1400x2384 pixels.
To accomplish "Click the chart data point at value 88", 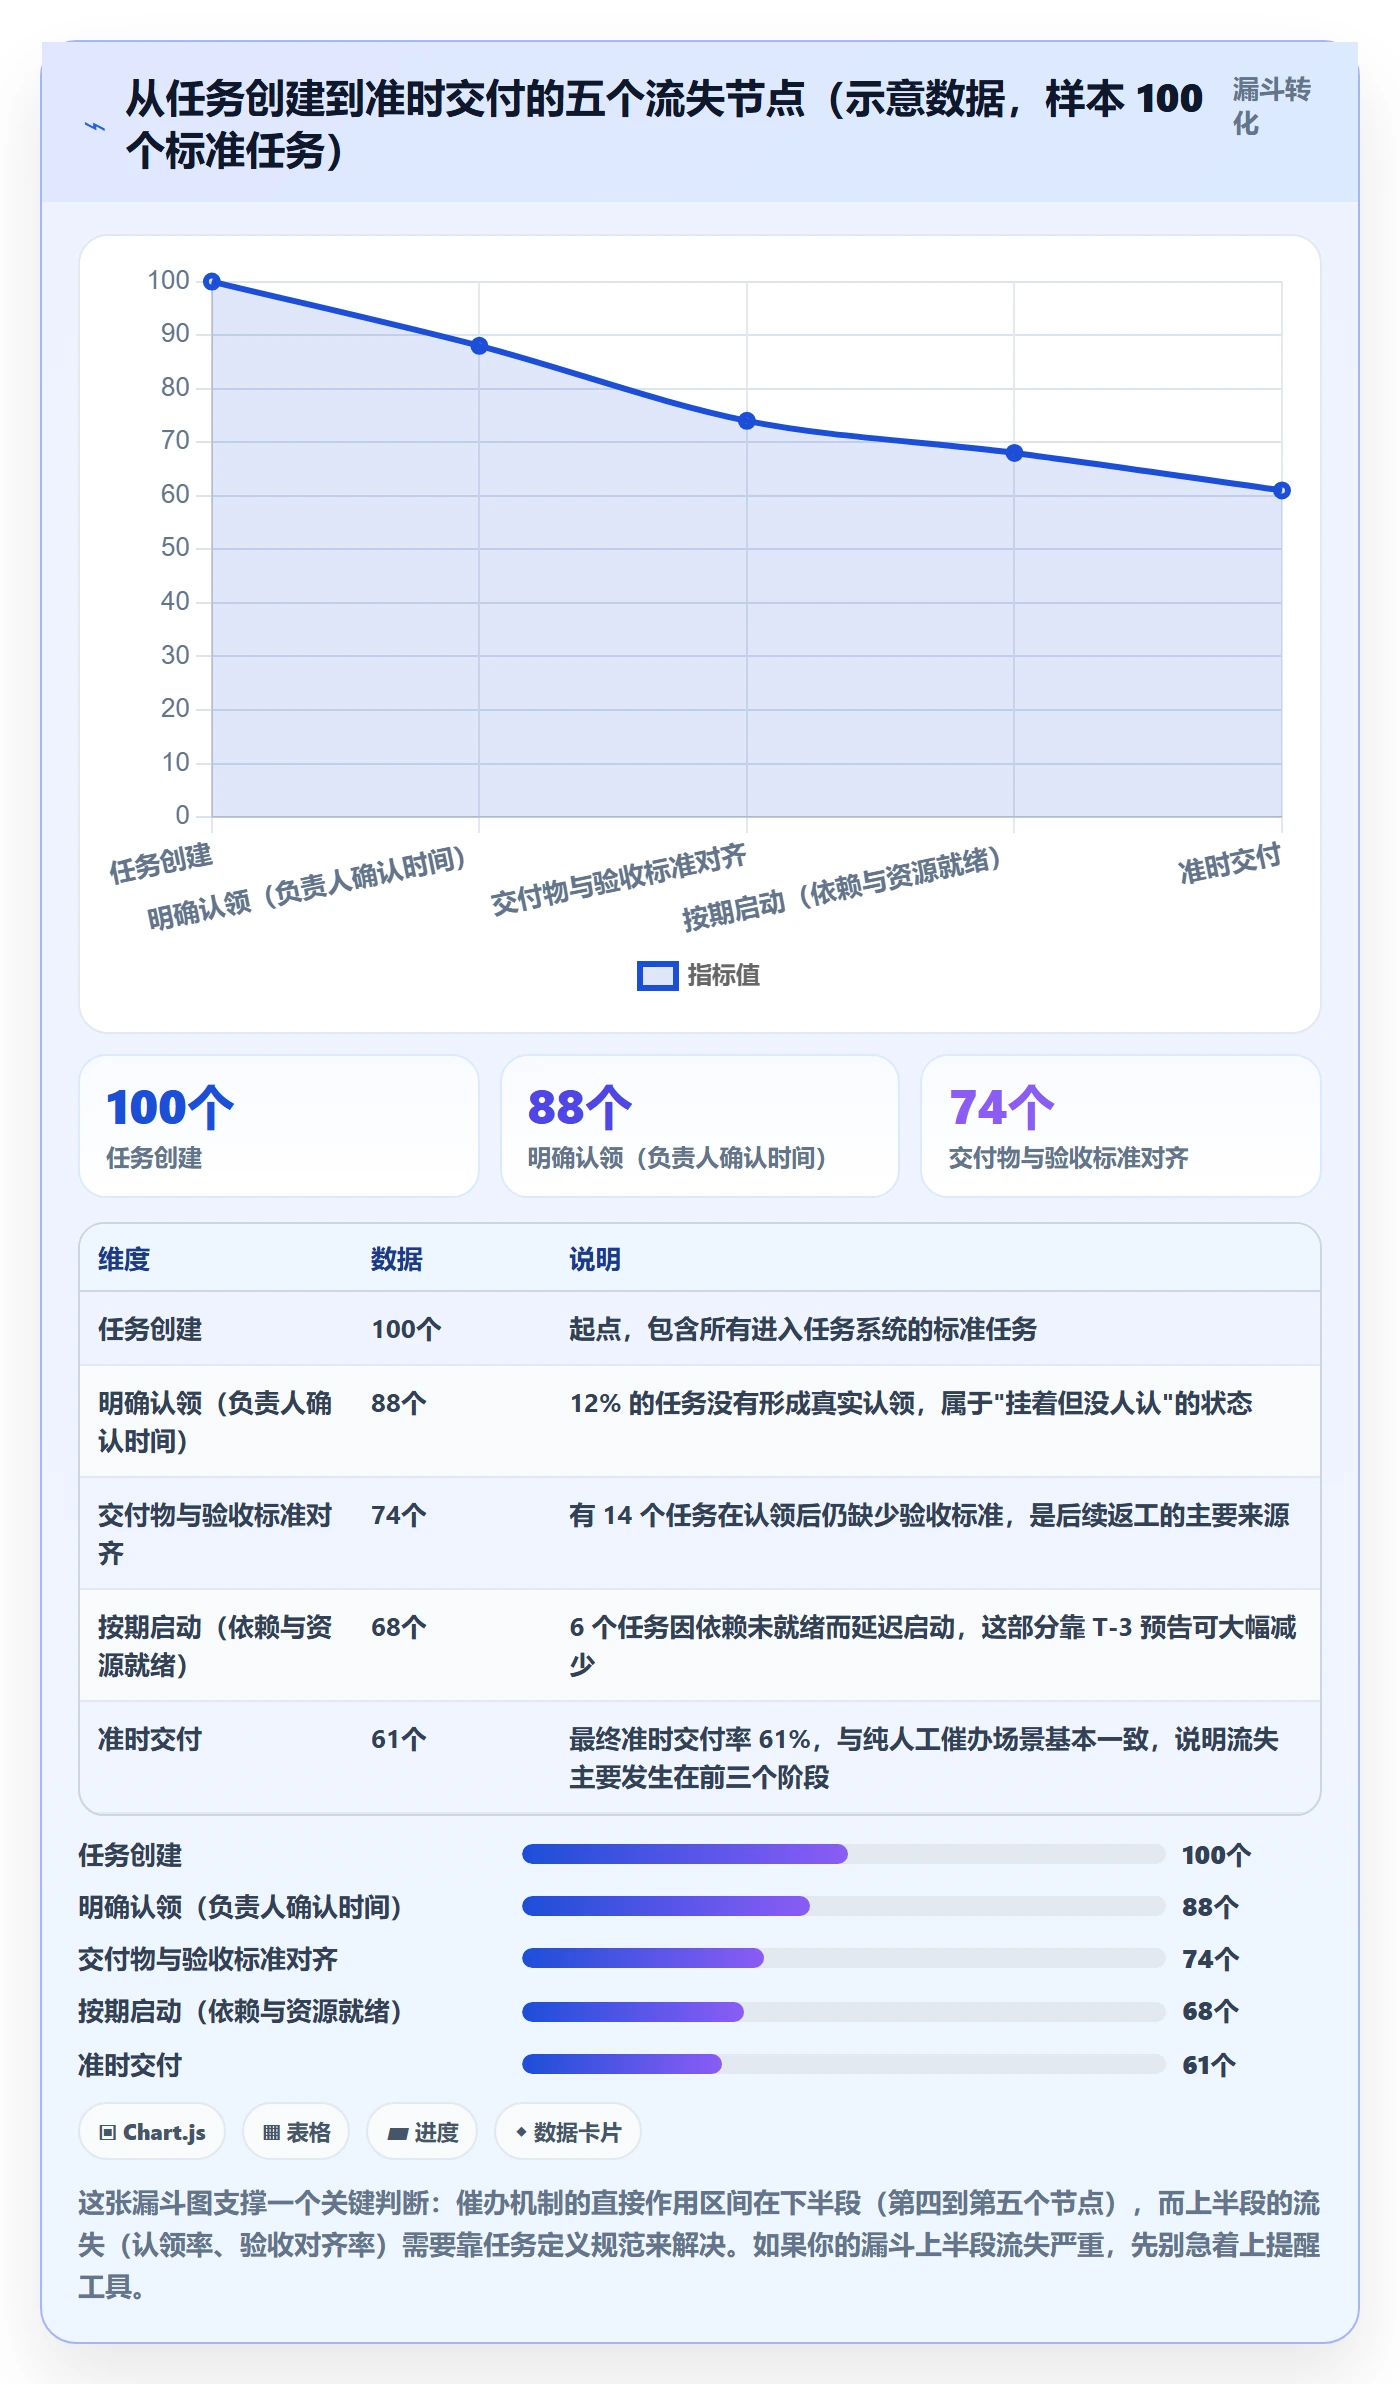I will [x=479, y=346].
